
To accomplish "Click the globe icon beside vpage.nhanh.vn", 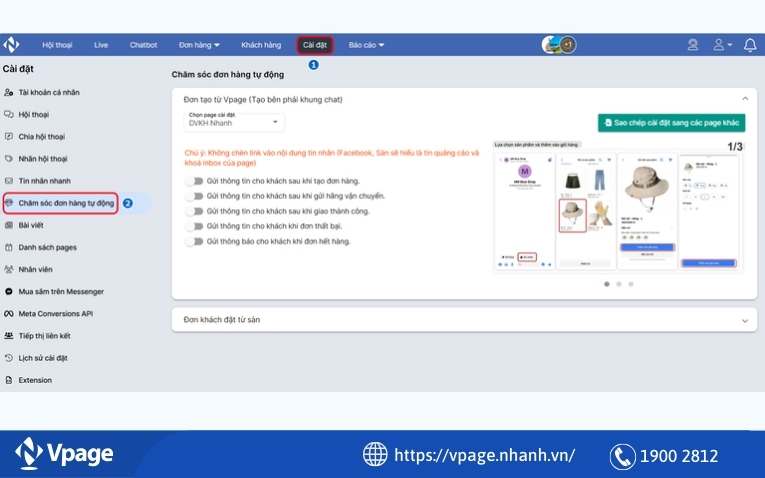I will [375, 454].
